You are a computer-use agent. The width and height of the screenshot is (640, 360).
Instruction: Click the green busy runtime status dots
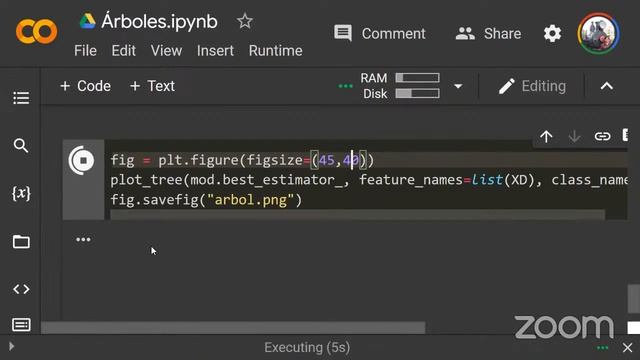(345, 86)
